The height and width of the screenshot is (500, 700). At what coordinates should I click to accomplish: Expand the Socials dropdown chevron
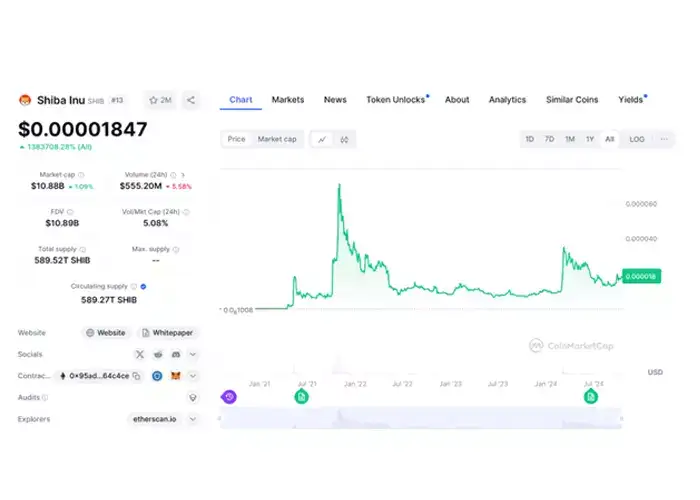(x=193, y=354)
